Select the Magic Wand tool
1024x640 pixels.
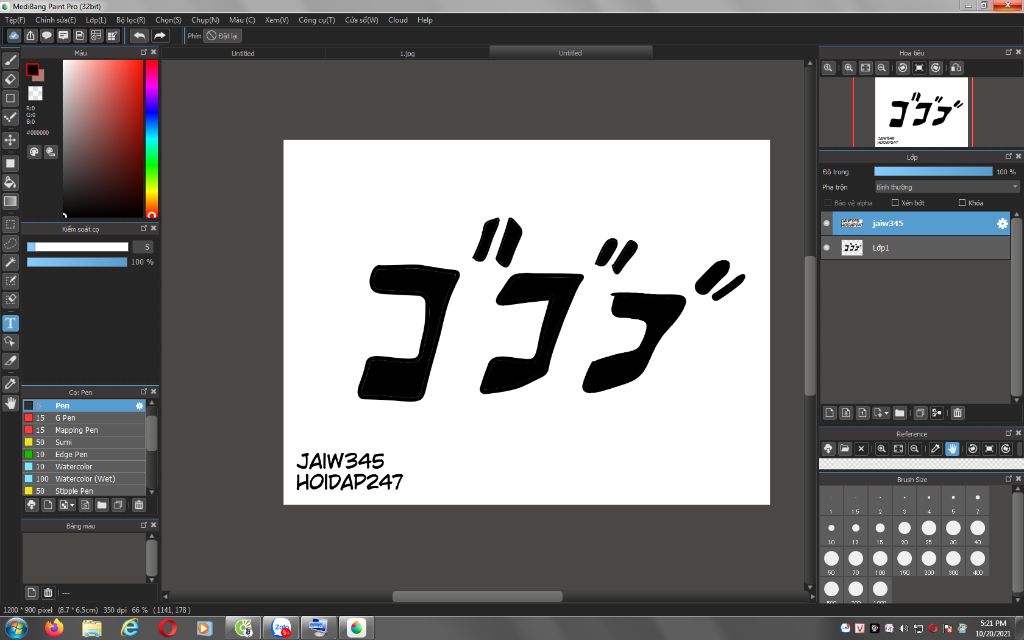coord(10,263)
